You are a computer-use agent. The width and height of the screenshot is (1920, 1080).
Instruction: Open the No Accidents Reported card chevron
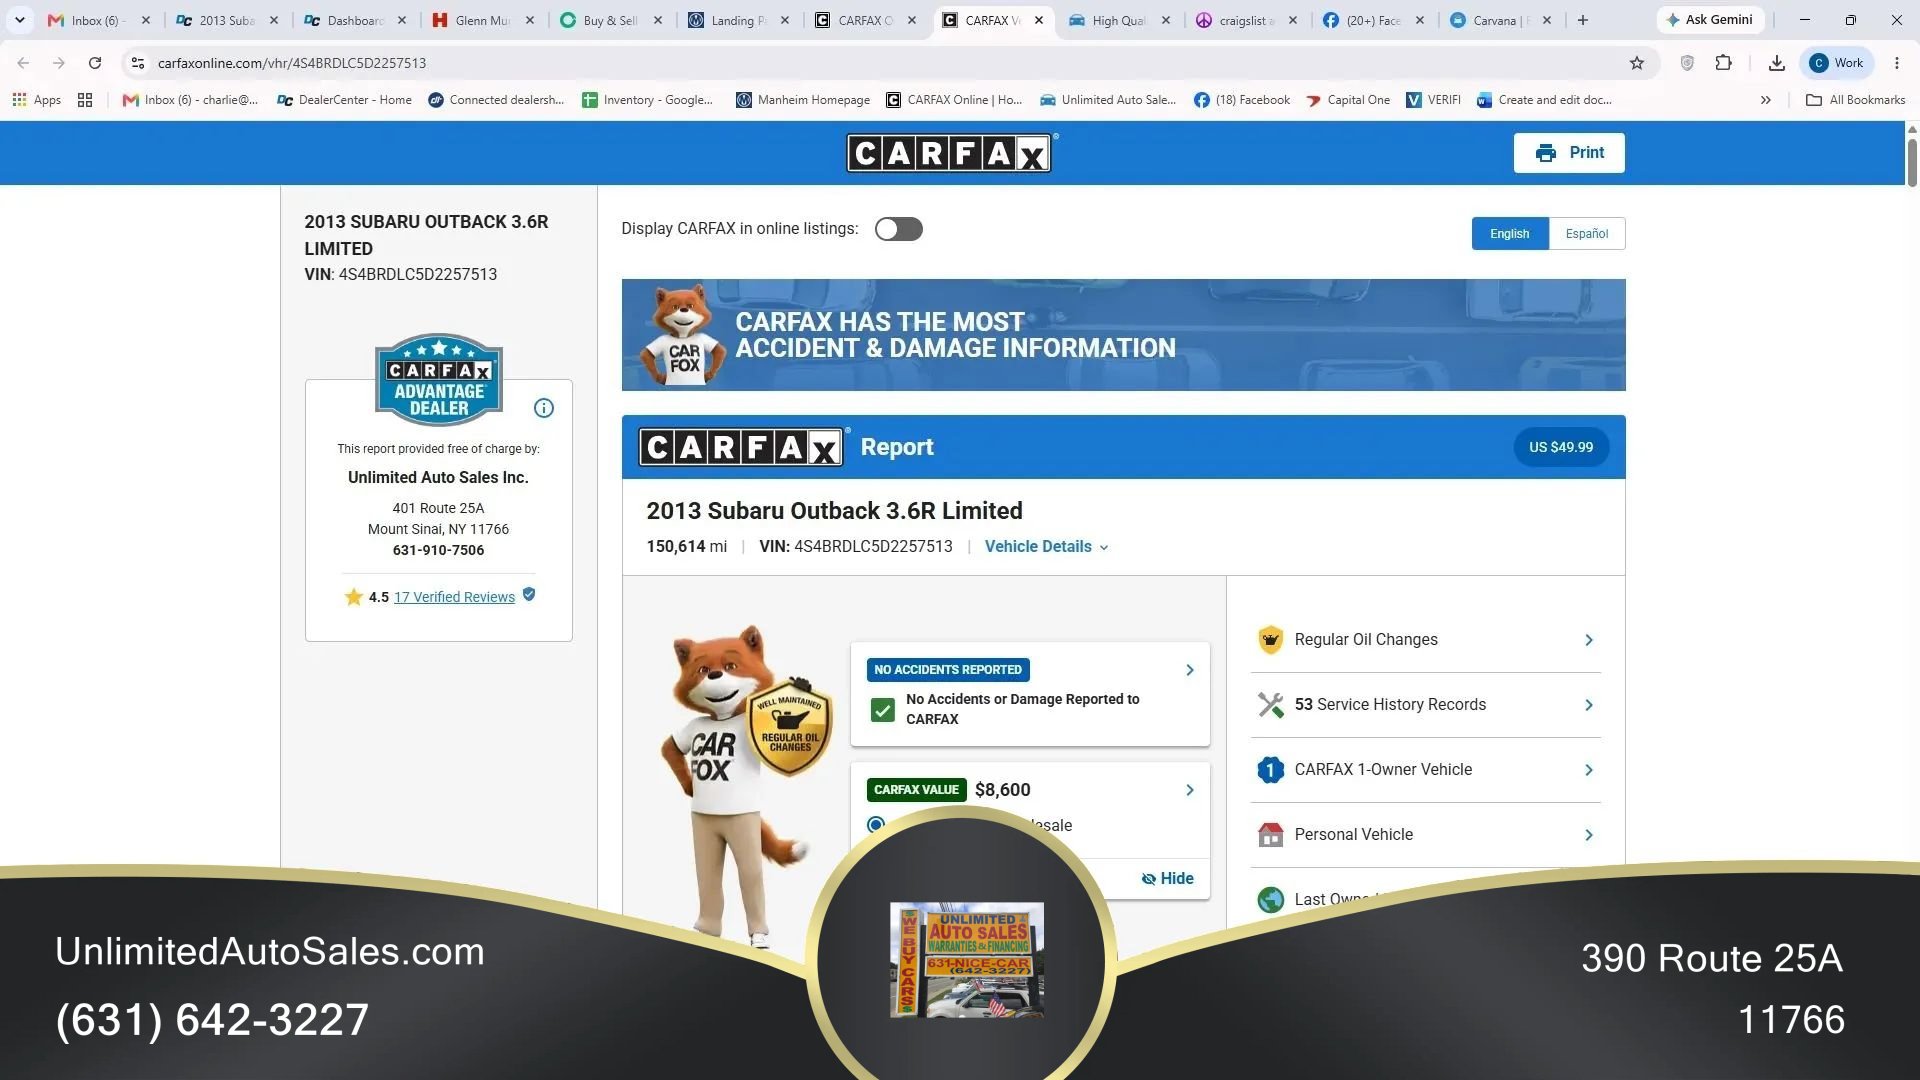point(1189,670)
